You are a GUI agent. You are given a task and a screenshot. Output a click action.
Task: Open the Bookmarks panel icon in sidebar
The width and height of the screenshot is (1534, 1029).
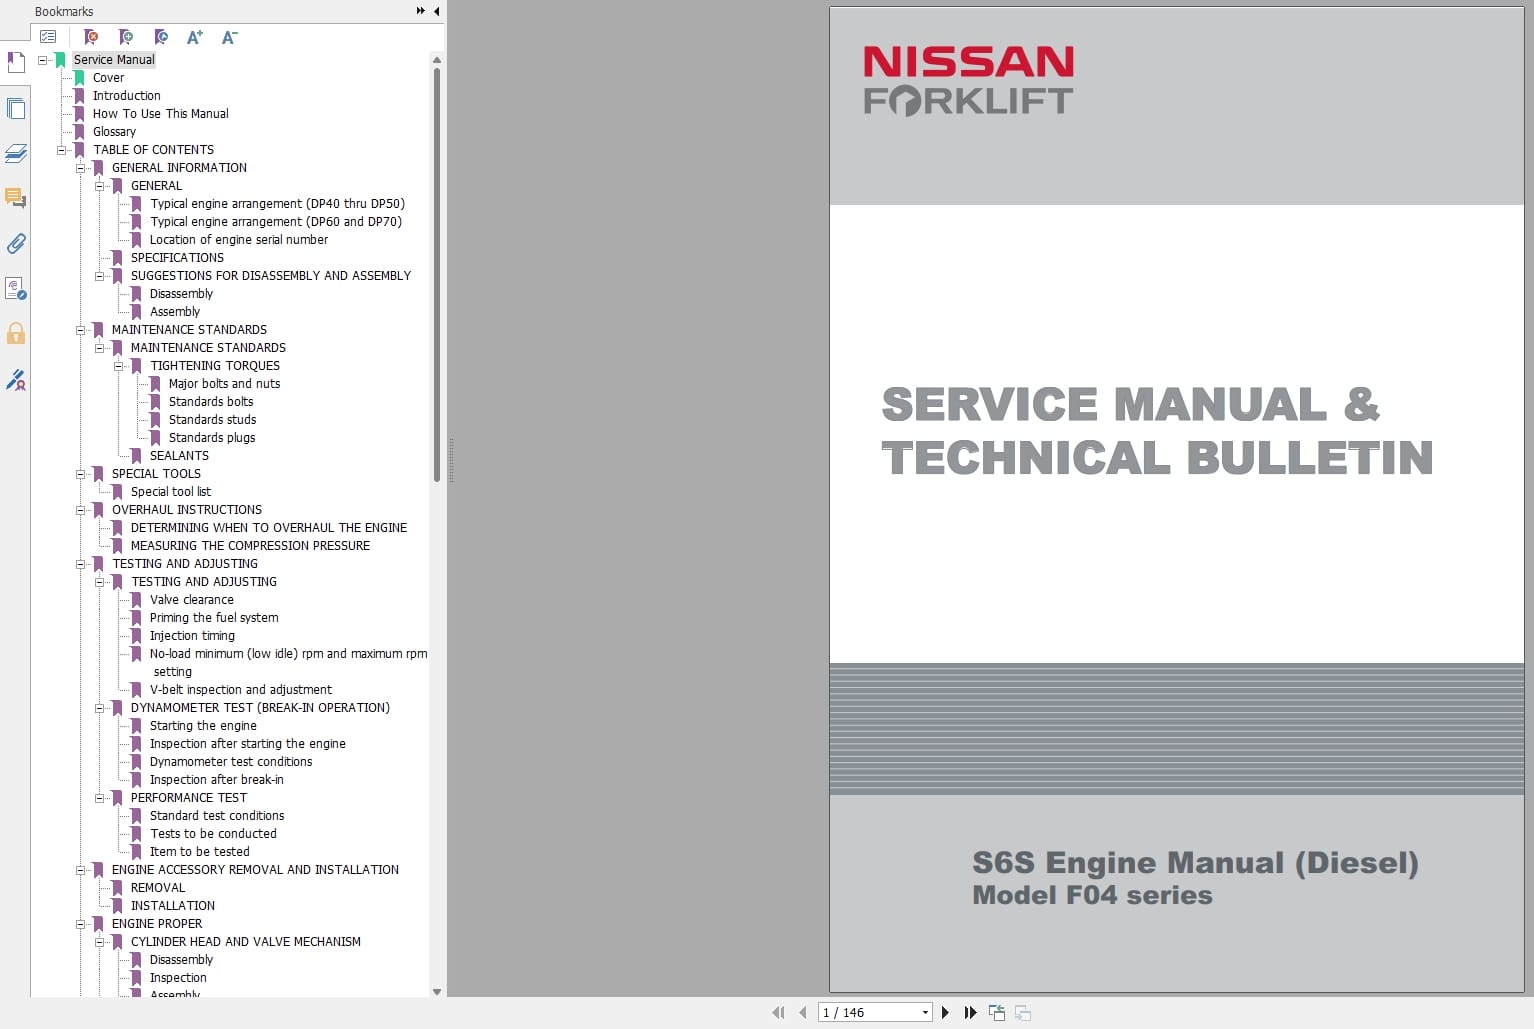[x=16, y=63]
